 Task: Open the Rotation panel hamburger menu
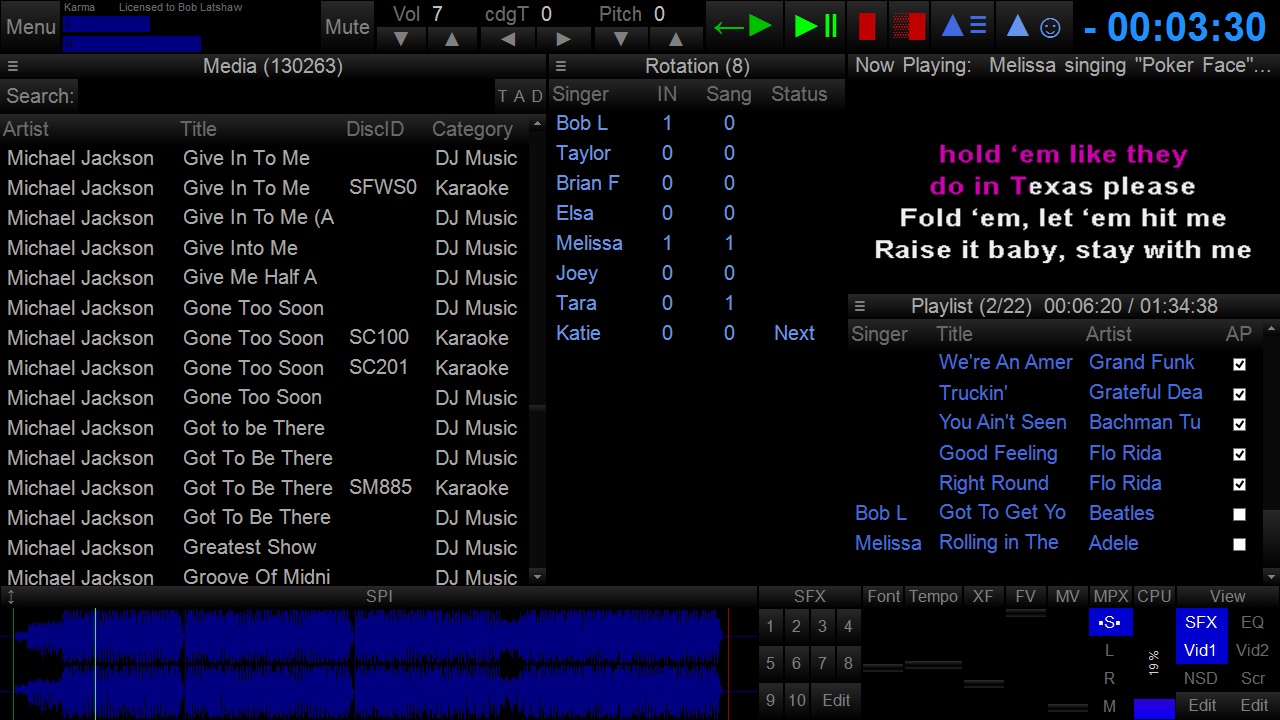click(x=561, y=67)
